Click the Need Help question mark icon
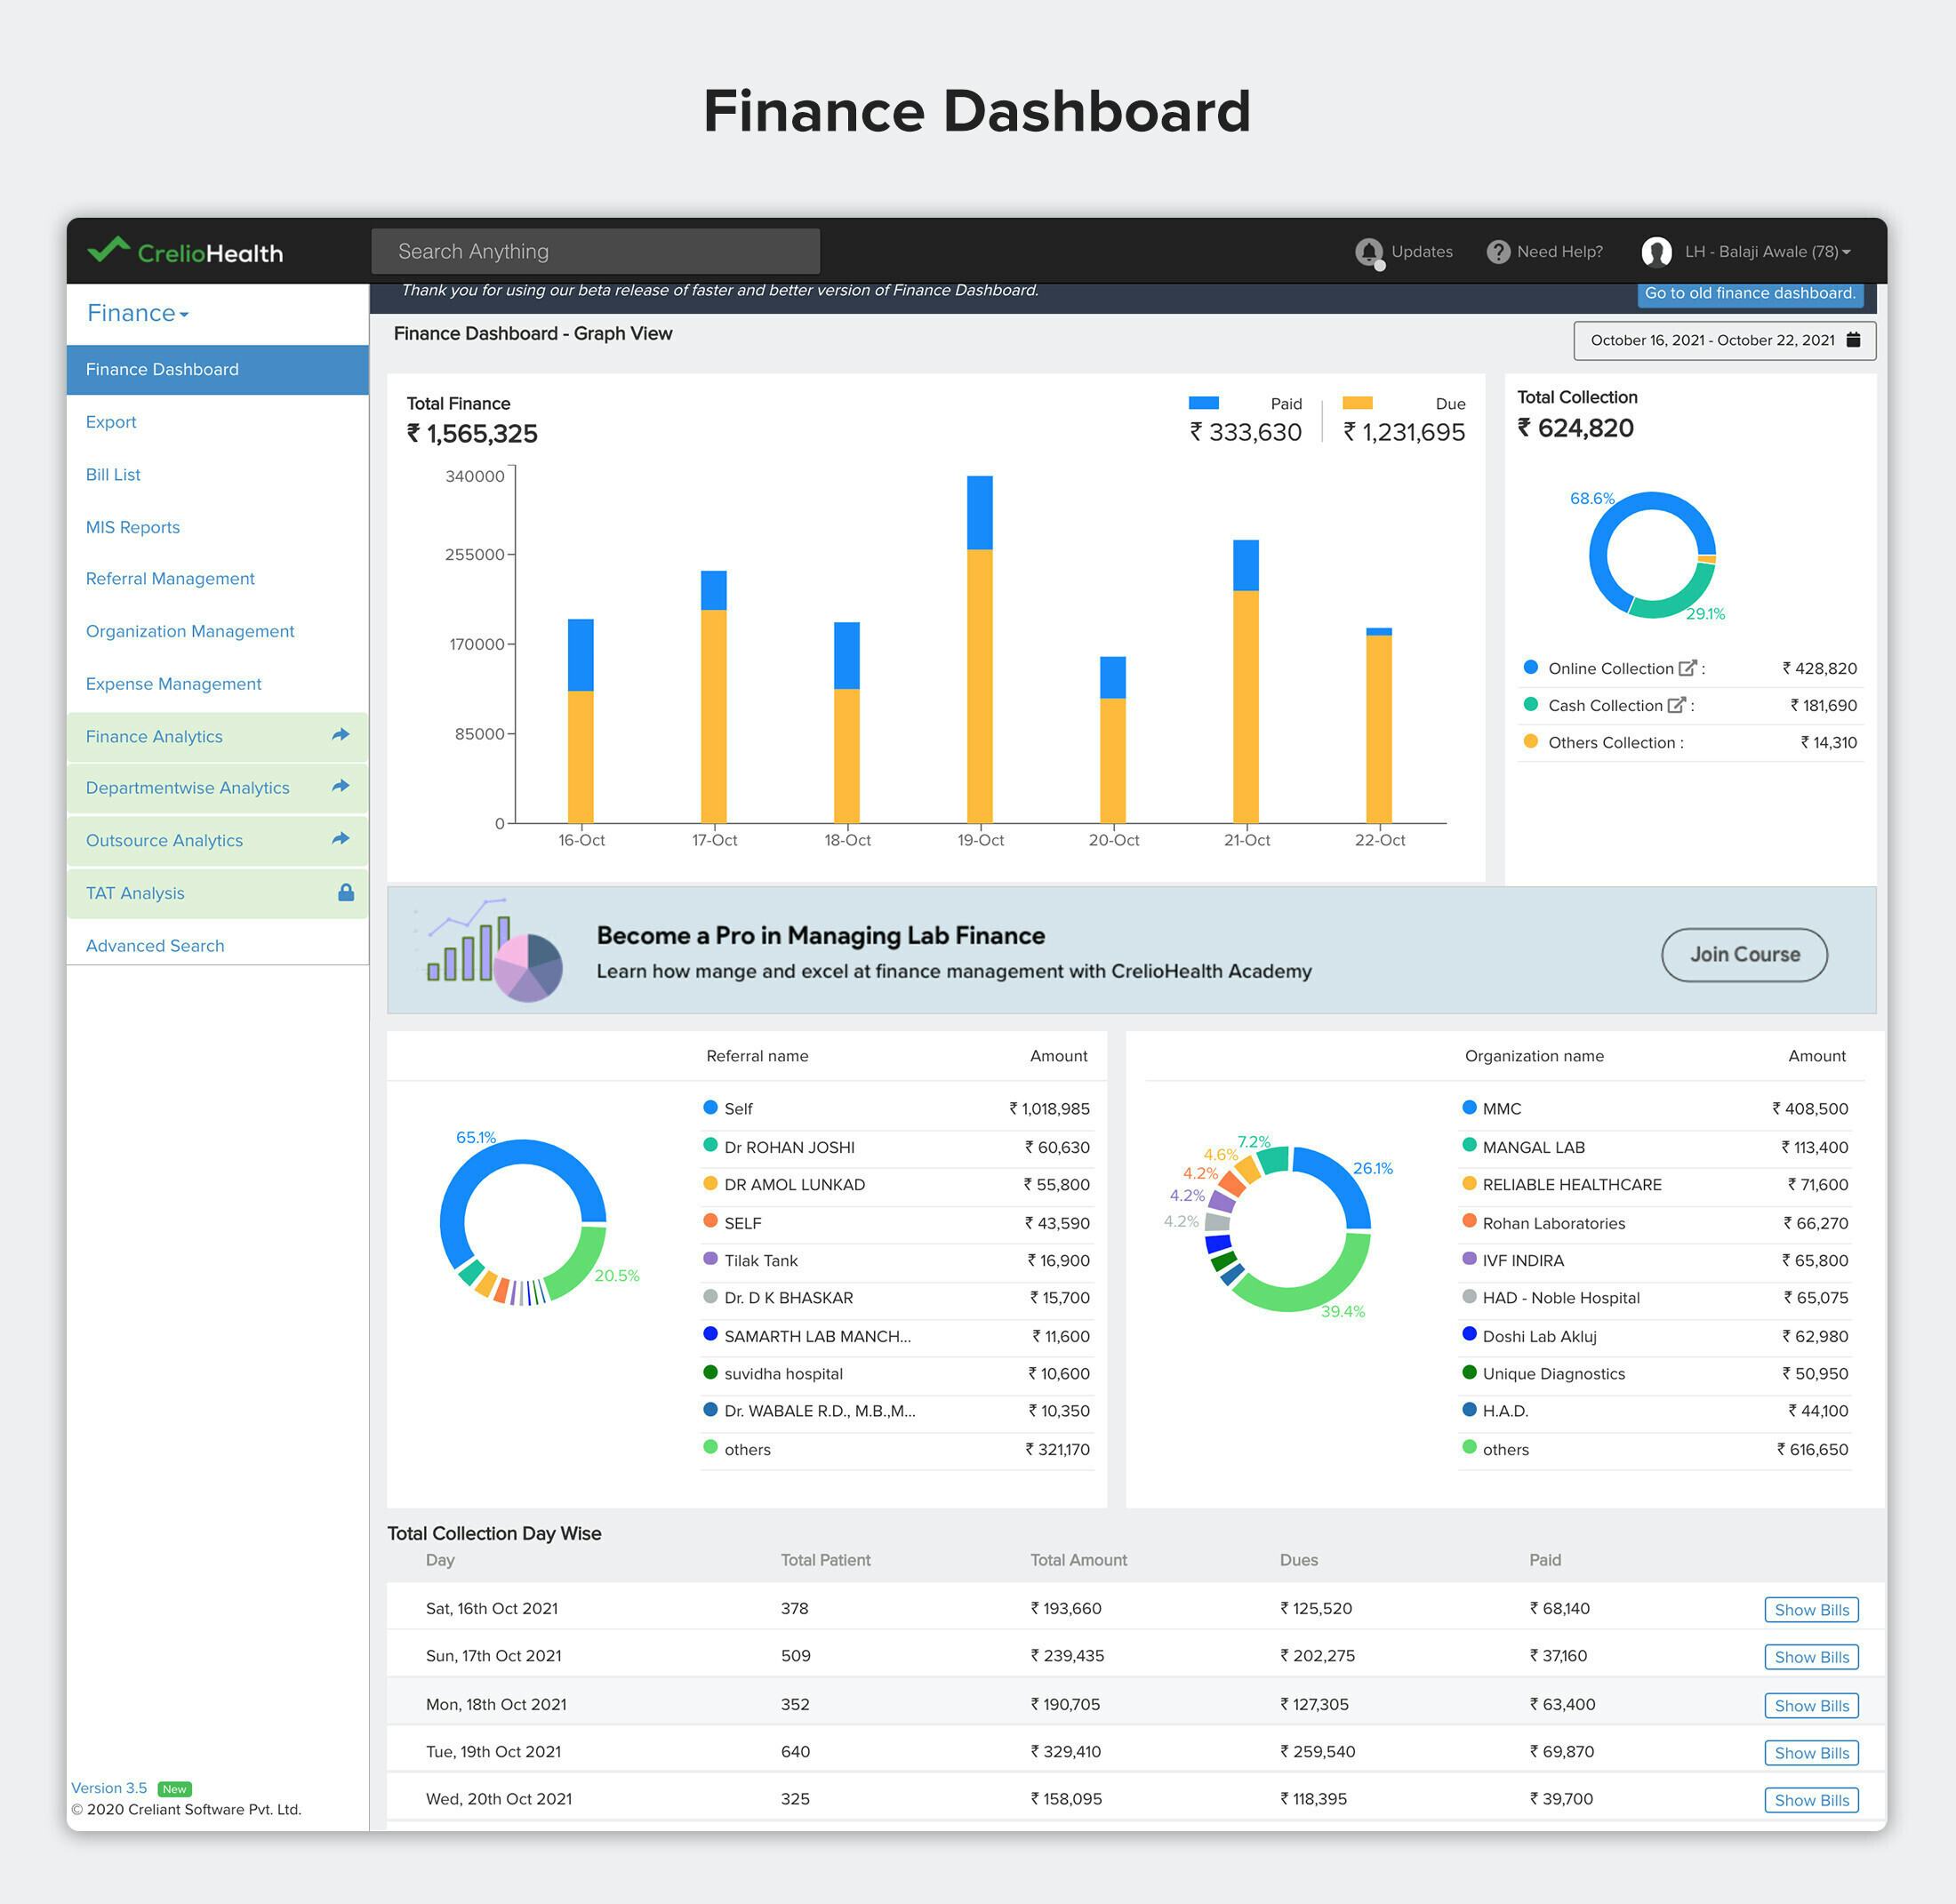This screenshot has height=1904, width=1956. point(1497,252)
